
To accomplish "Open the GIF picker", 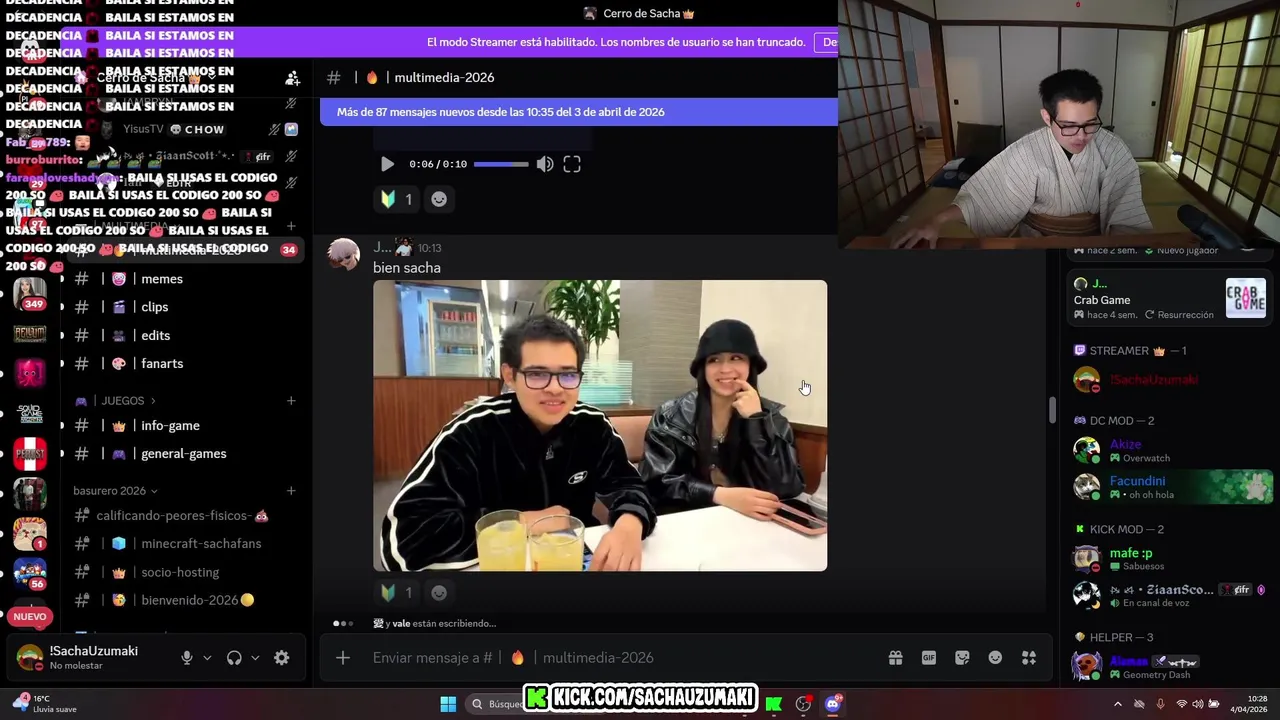I will [929, 657].
